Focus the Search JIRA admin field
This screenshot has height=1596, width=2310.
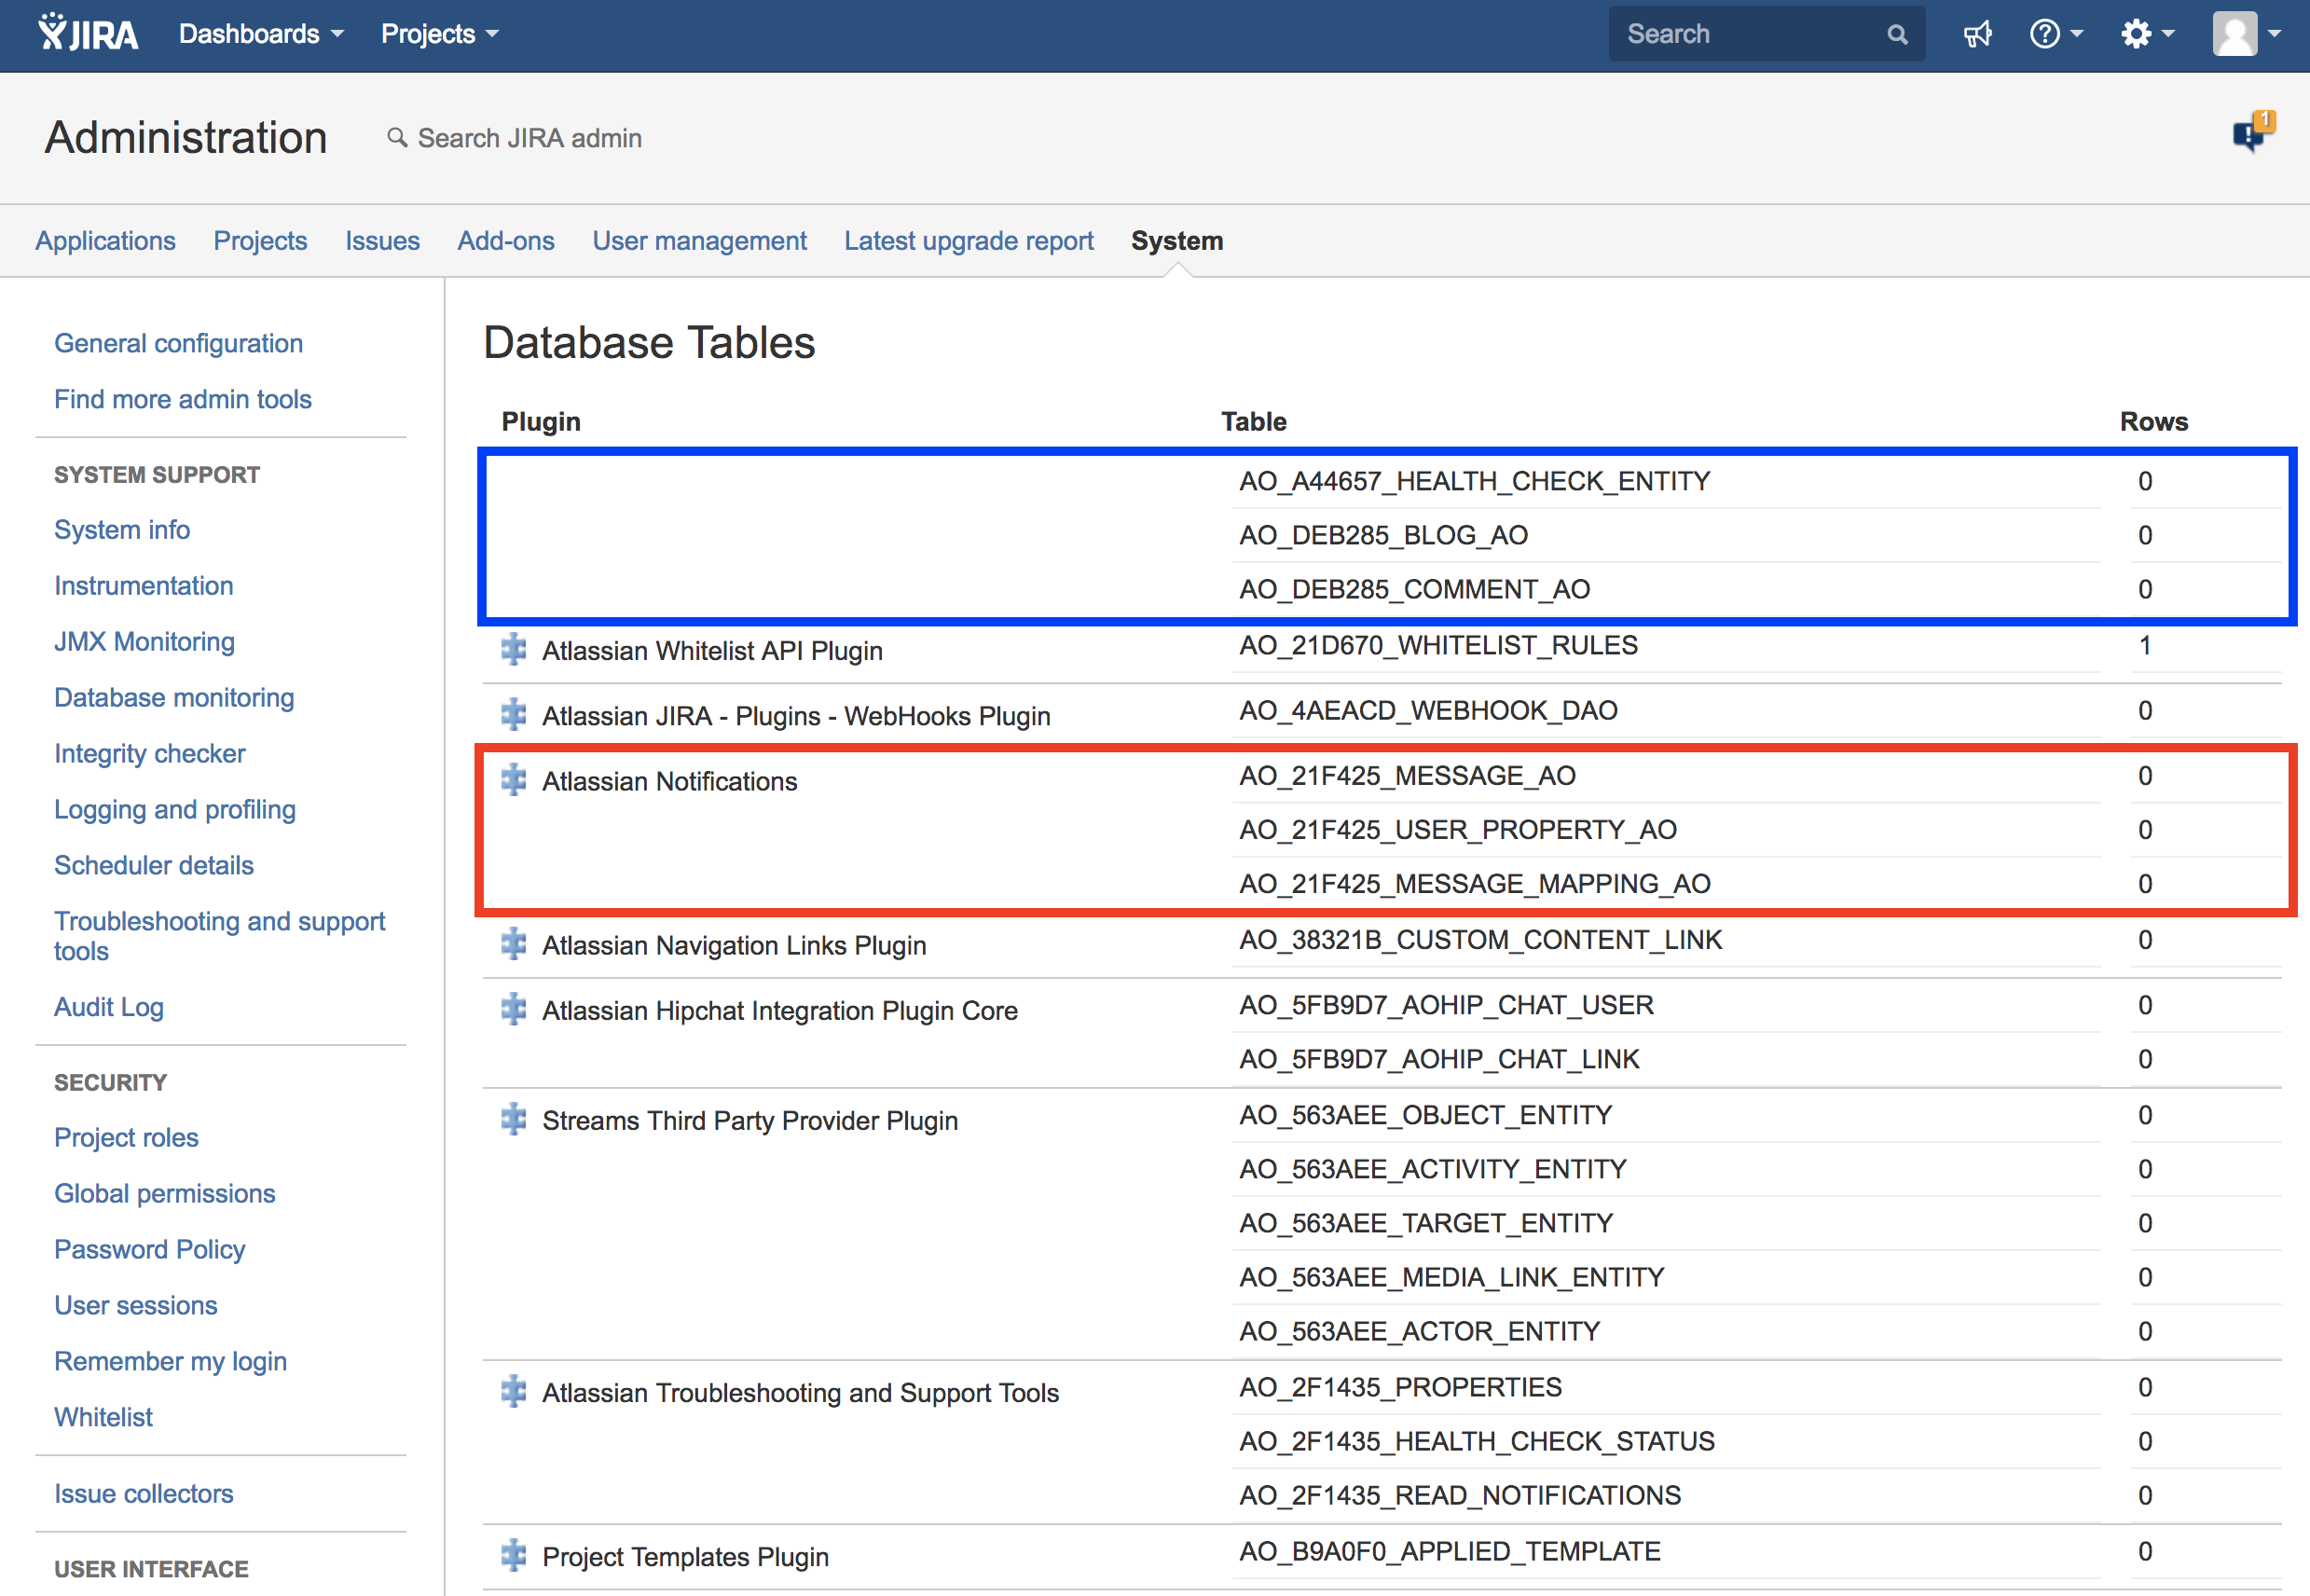click(529, 138)
